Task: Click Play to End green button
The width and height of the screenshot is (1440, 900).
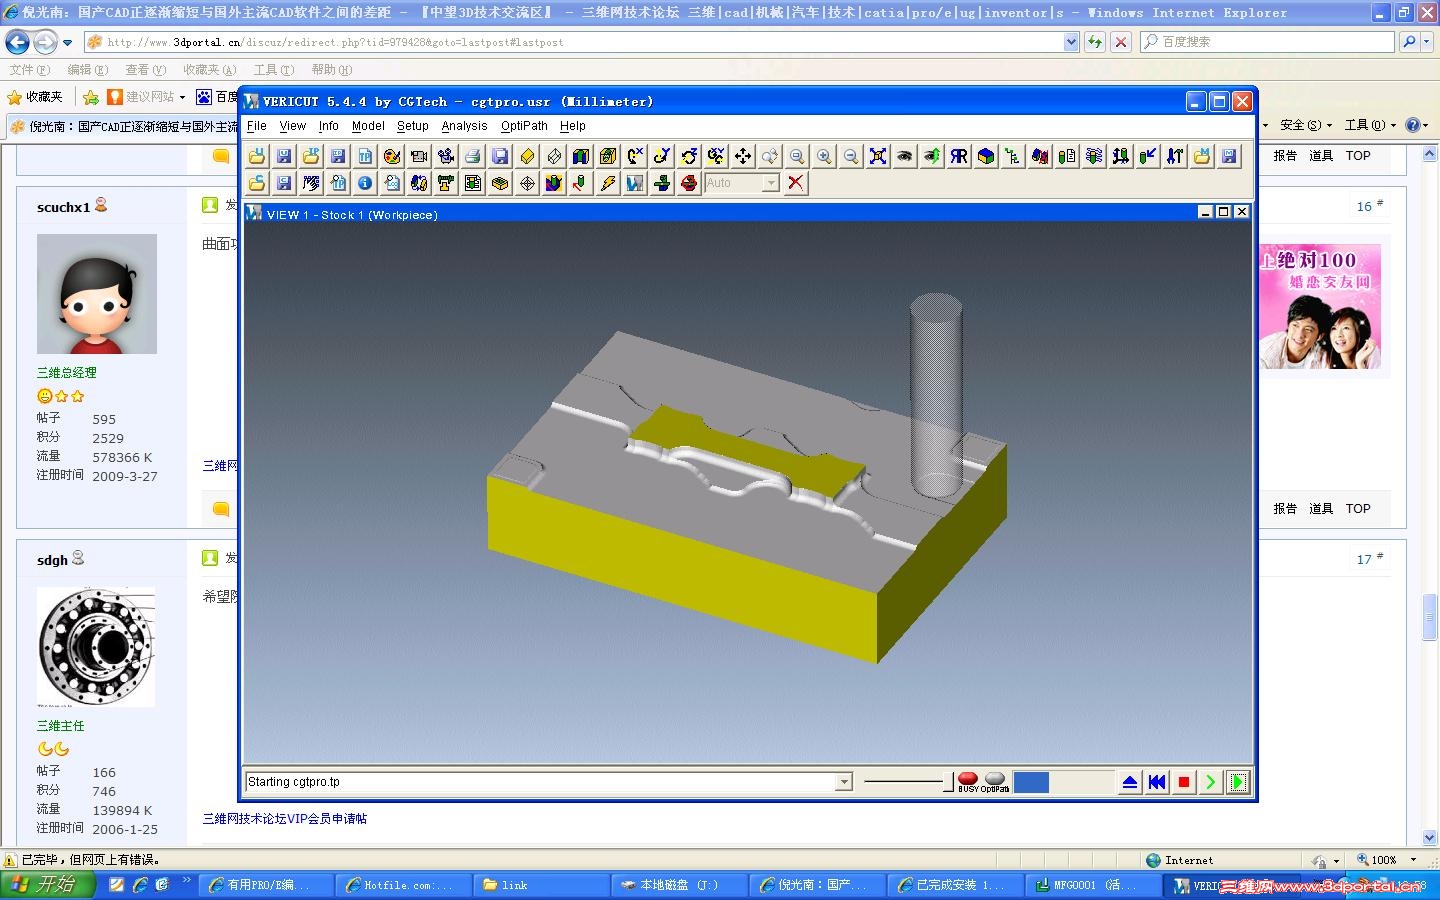Action: coord(1238,782)
